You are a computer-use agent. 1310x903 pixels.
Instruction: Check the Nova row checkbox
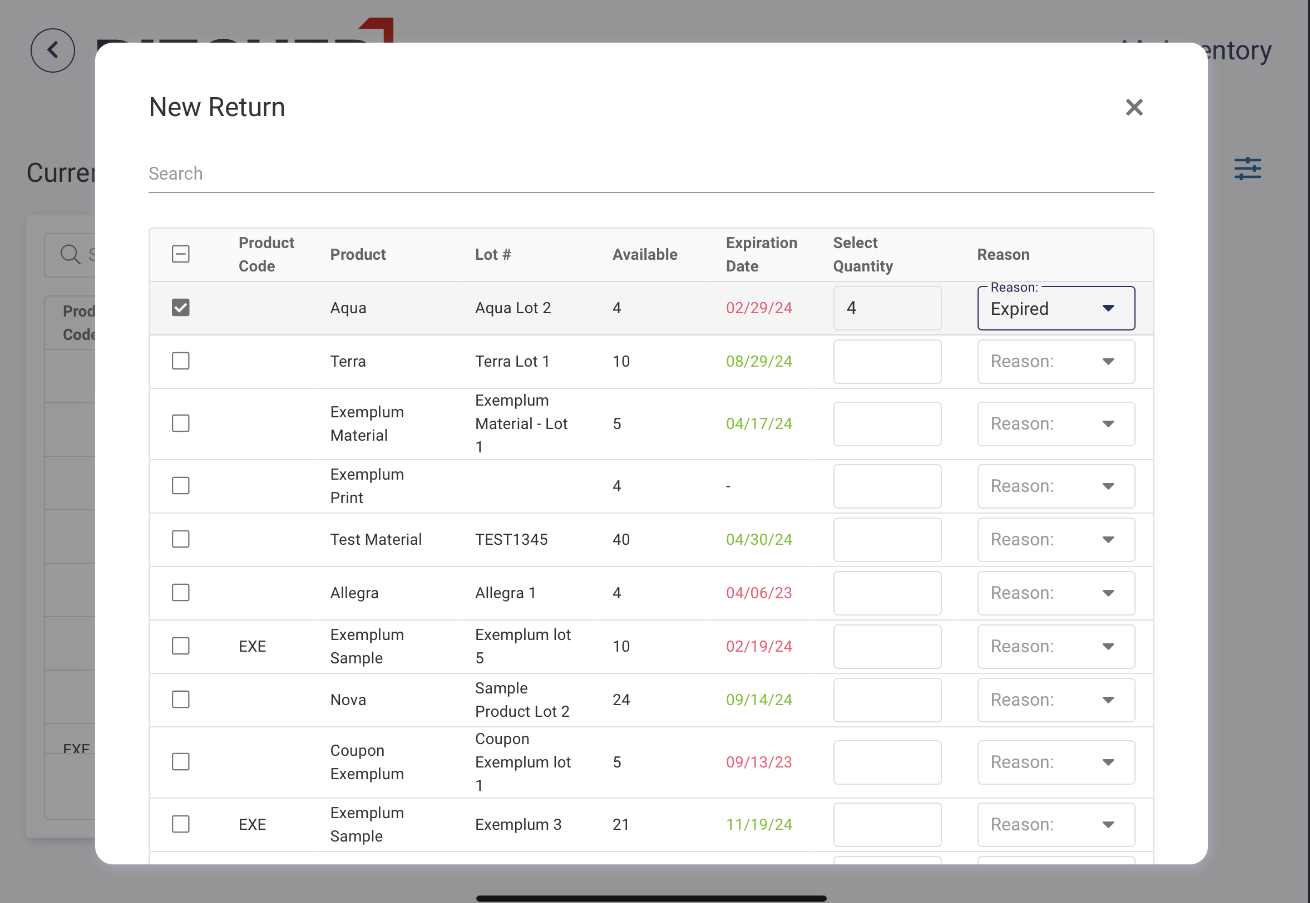[181, 700]
